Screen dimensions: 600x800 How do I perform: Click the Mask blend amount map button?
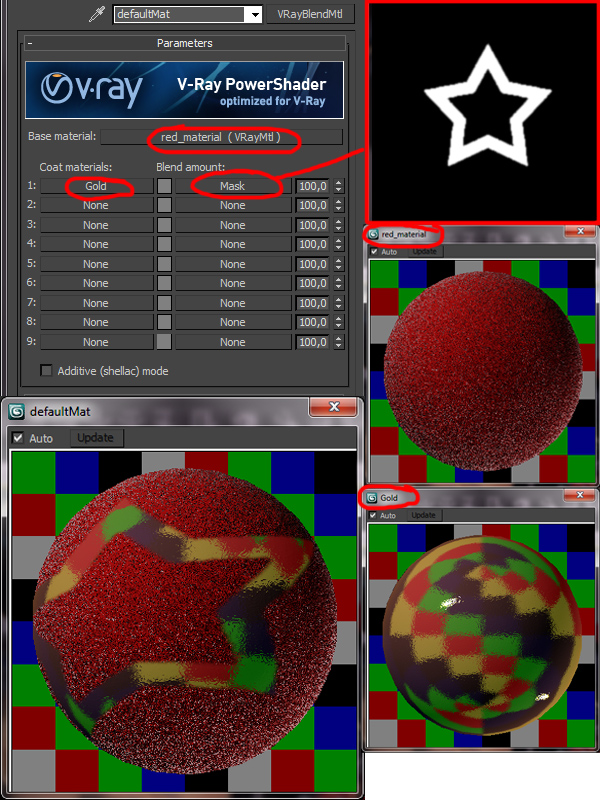point(232,186)
